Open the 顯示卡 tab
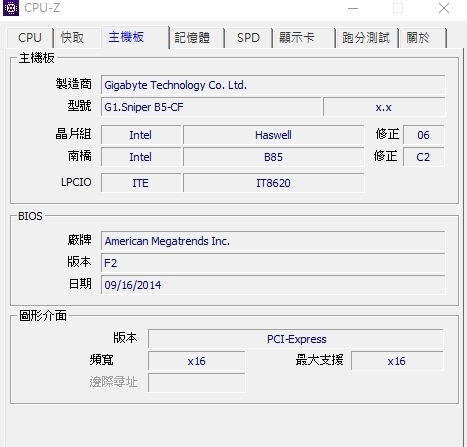Viewport: 467px width, 447px height. pos(303,38)
